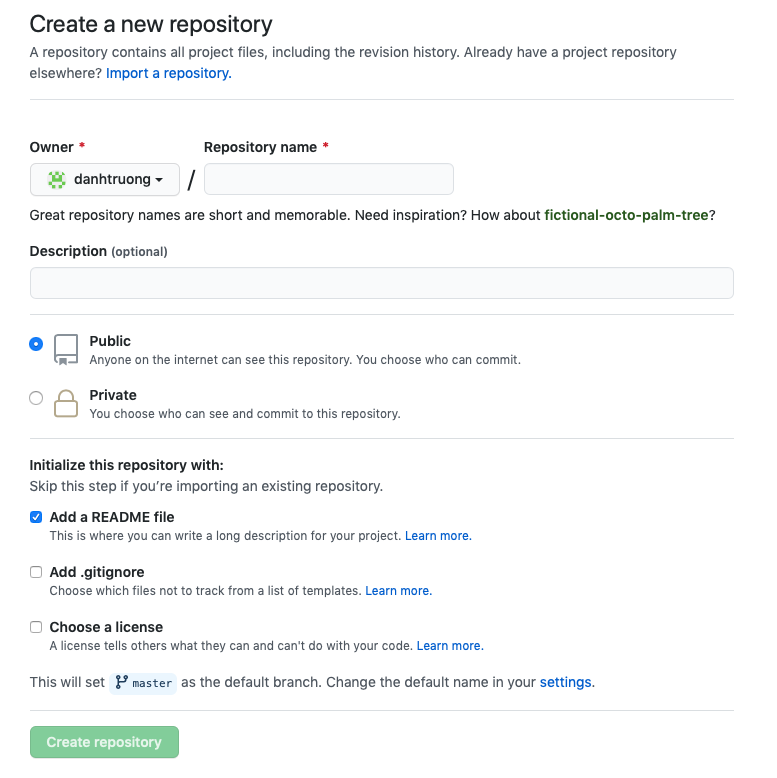Image resolution: width=777 pixels, height=778 pixels.
Task: Select the Public radio button
Action: pyautogui.click(x=37, y=344)
